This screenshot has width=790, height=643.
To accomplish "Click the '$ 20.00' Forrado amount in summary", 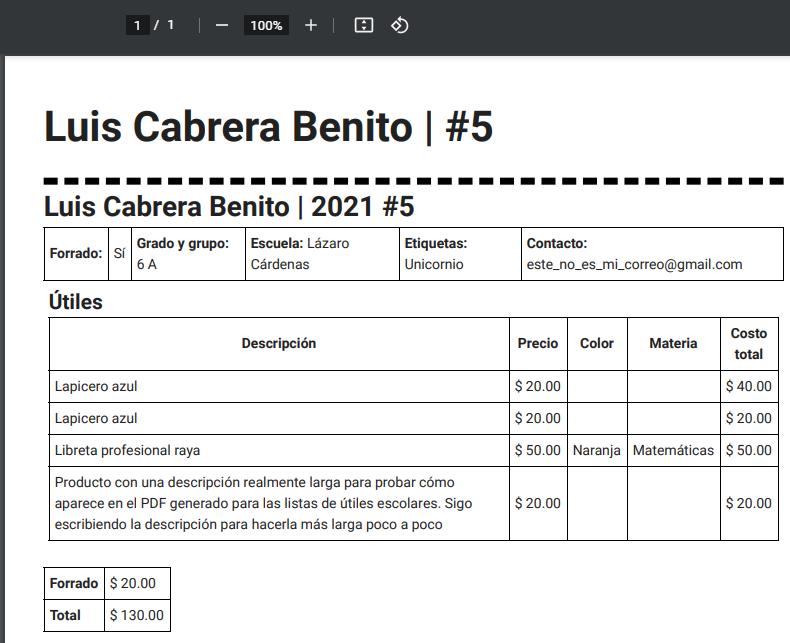I will tap(137, 584).
